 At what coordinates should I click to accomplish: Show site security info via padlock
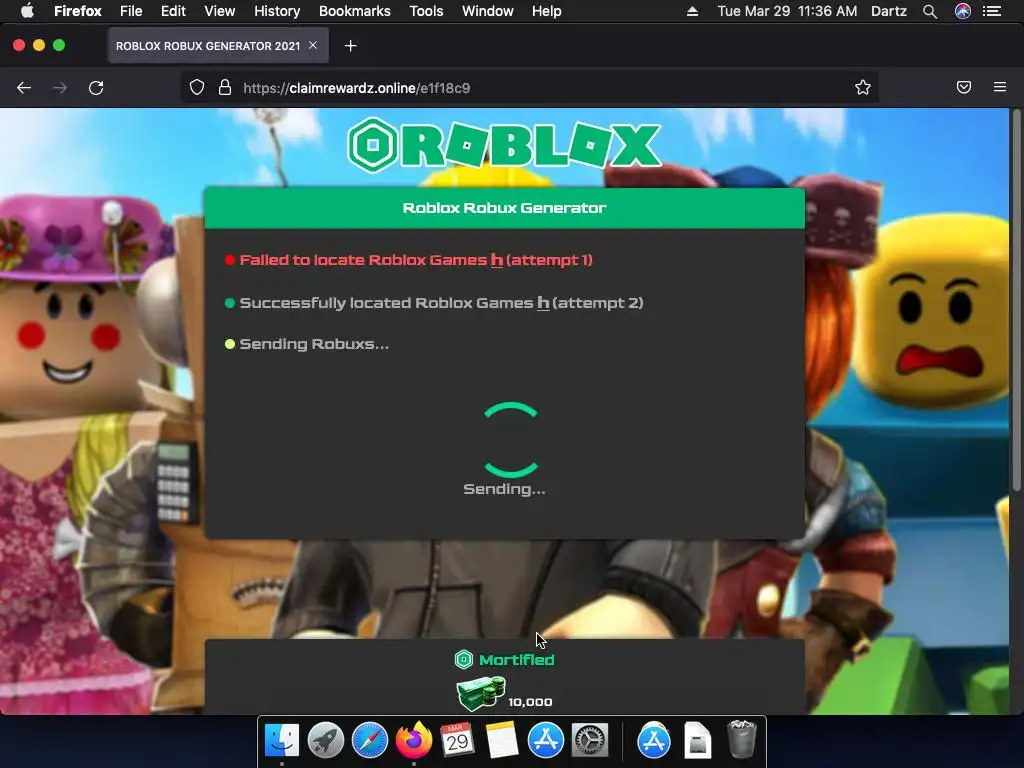pyautogui.click(x=225, y=88)
